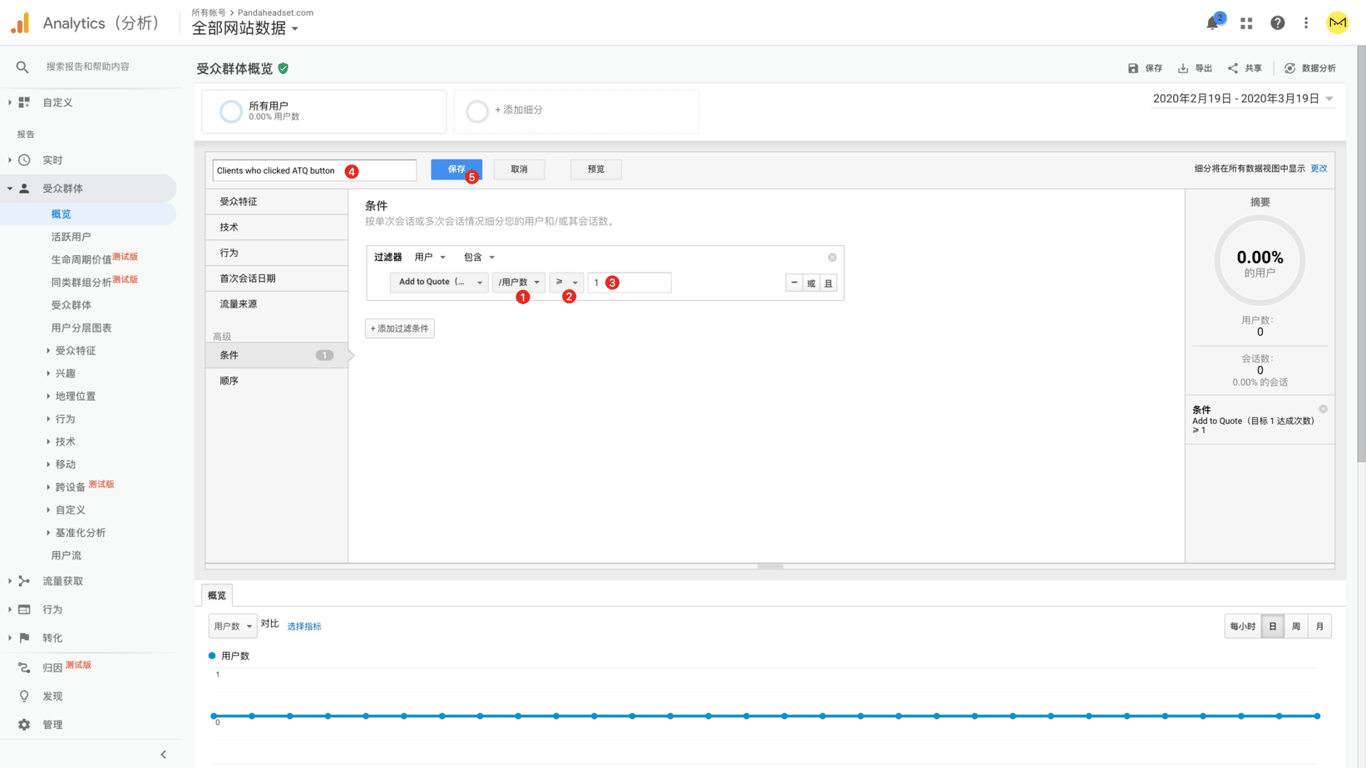Click the export (导出) icon

click(1183, 68)
